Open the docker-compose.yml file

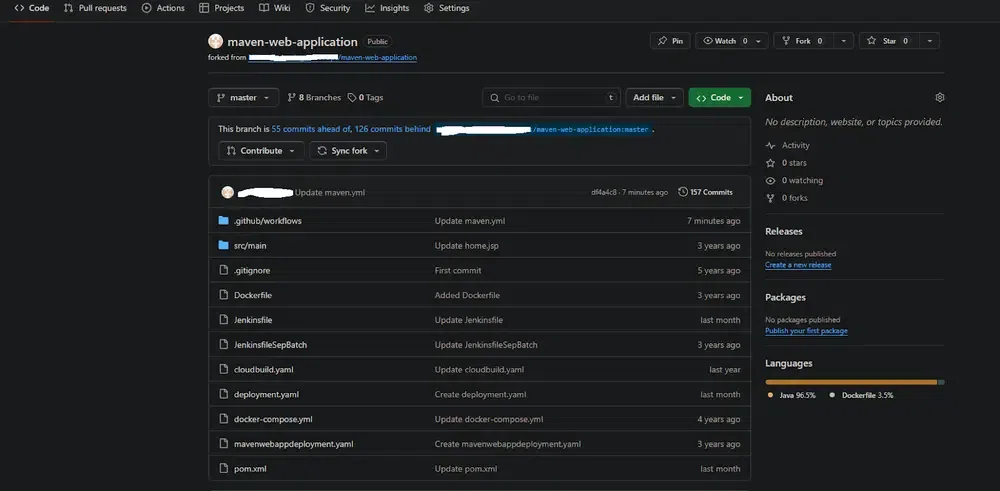273,420
